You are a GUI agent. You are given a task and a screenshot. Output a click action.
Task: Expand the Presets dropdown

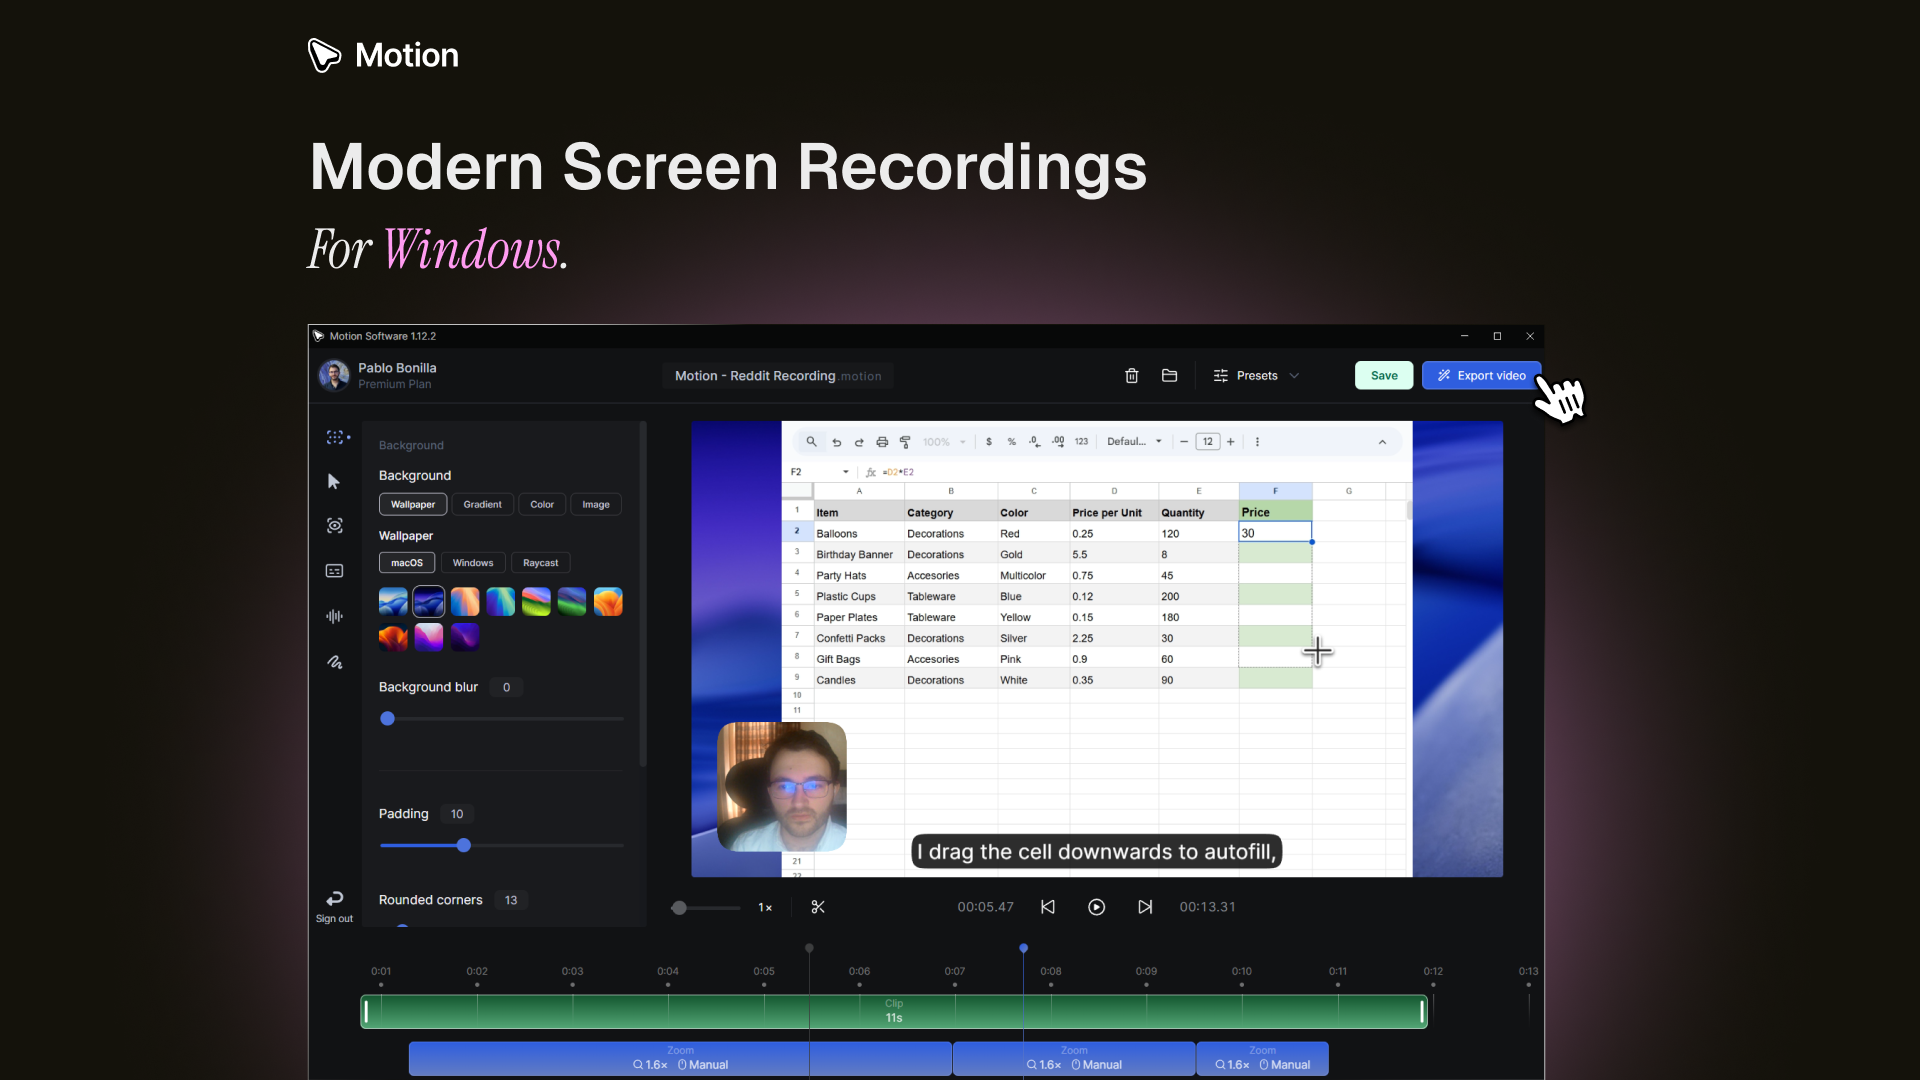click(x=1256, y=375)
